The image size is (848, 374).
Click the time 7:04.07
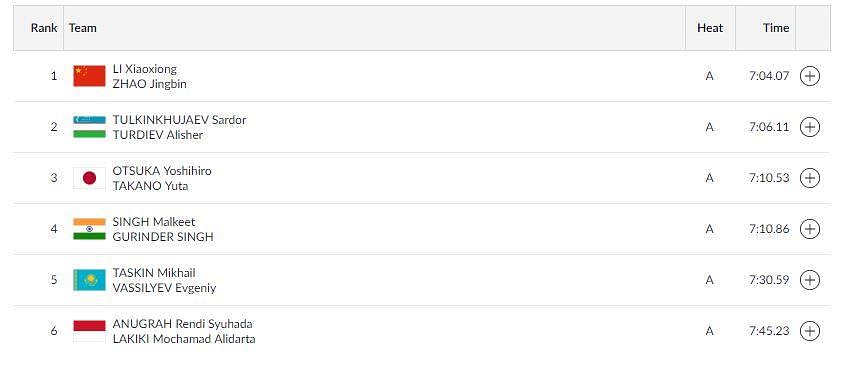[769, 76]
